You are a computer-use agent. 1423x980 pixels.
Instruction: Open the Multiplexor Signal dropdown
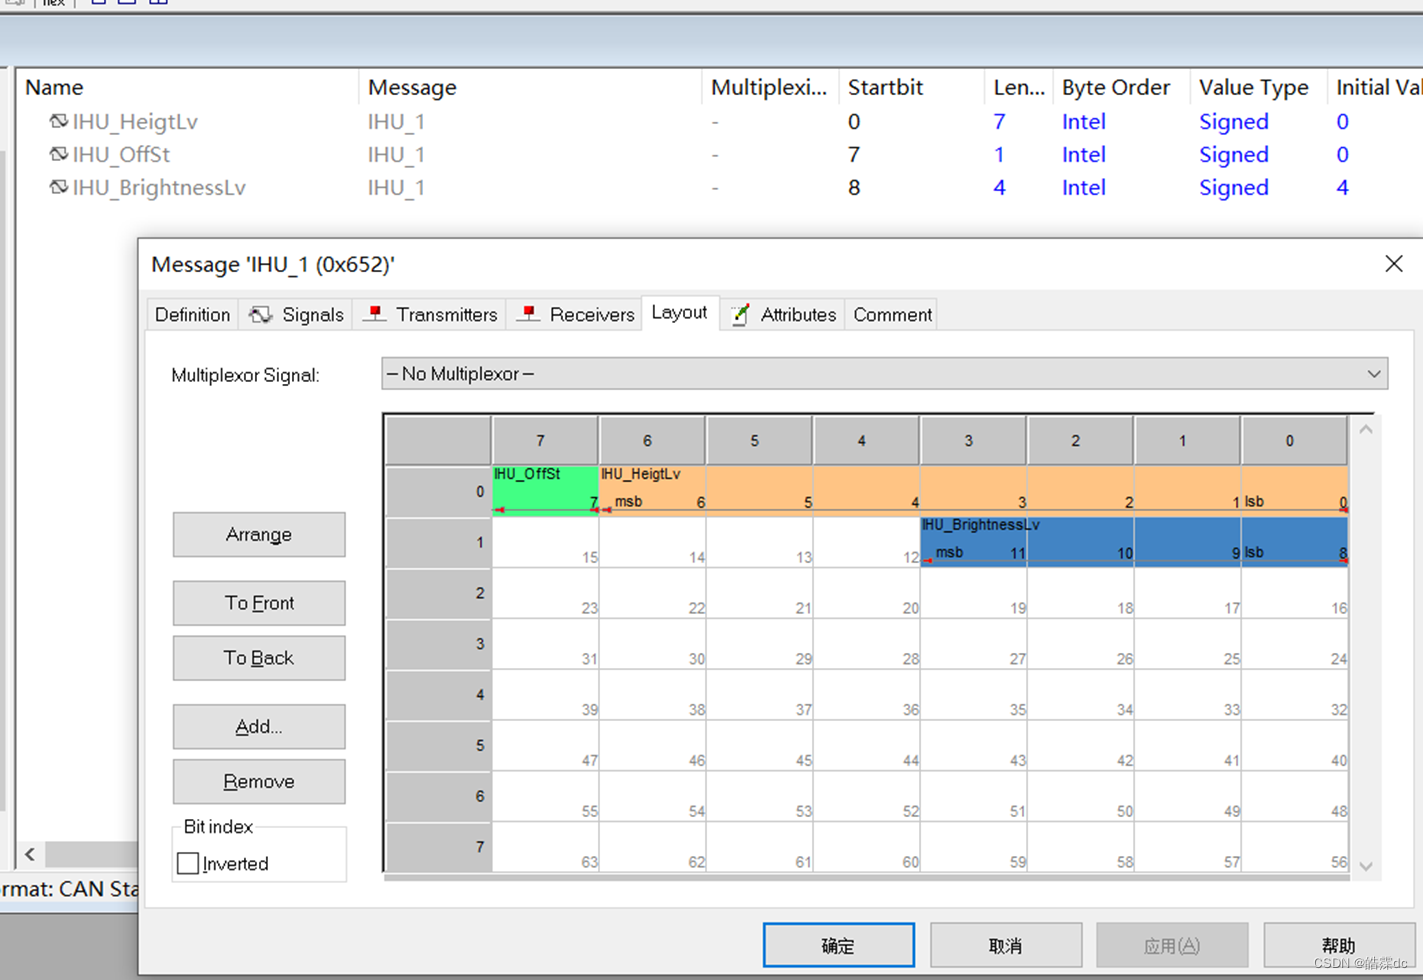(x=1377, y=373)
